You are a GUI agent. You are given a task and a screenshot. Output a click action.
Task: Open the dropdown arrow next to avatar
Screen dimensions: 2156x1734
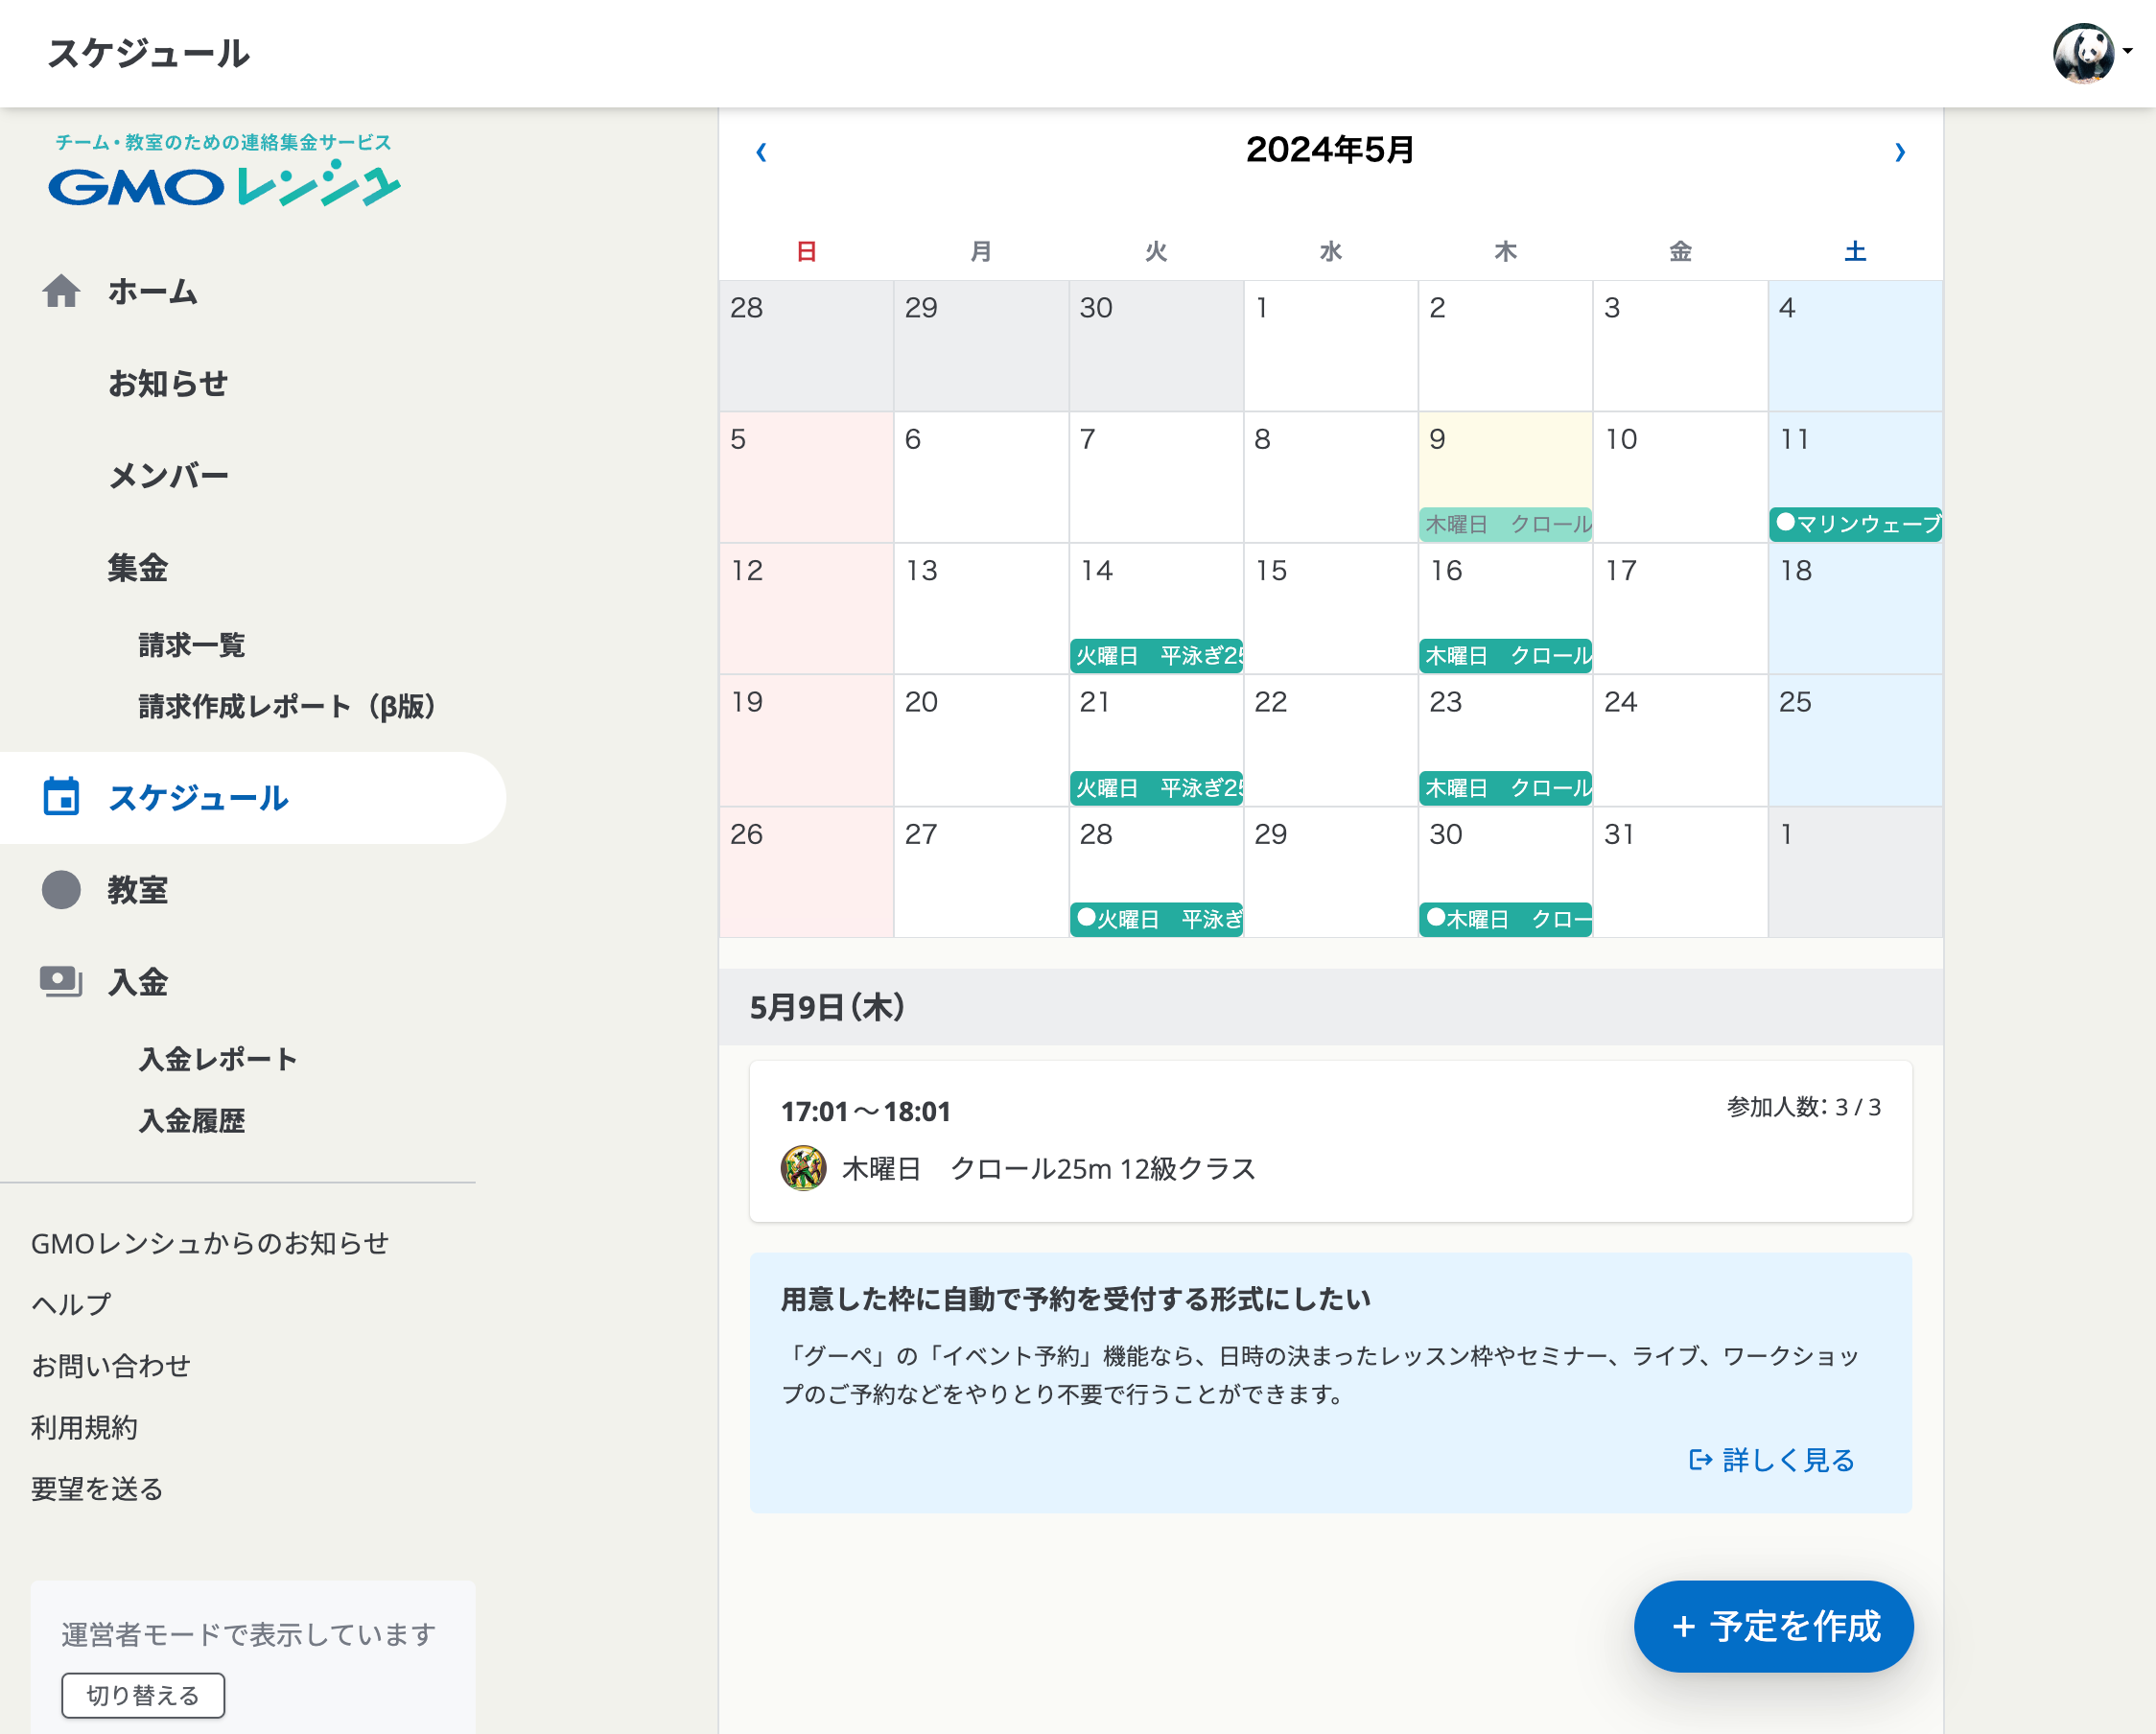pyautogui.click(x=2129, y=52)
